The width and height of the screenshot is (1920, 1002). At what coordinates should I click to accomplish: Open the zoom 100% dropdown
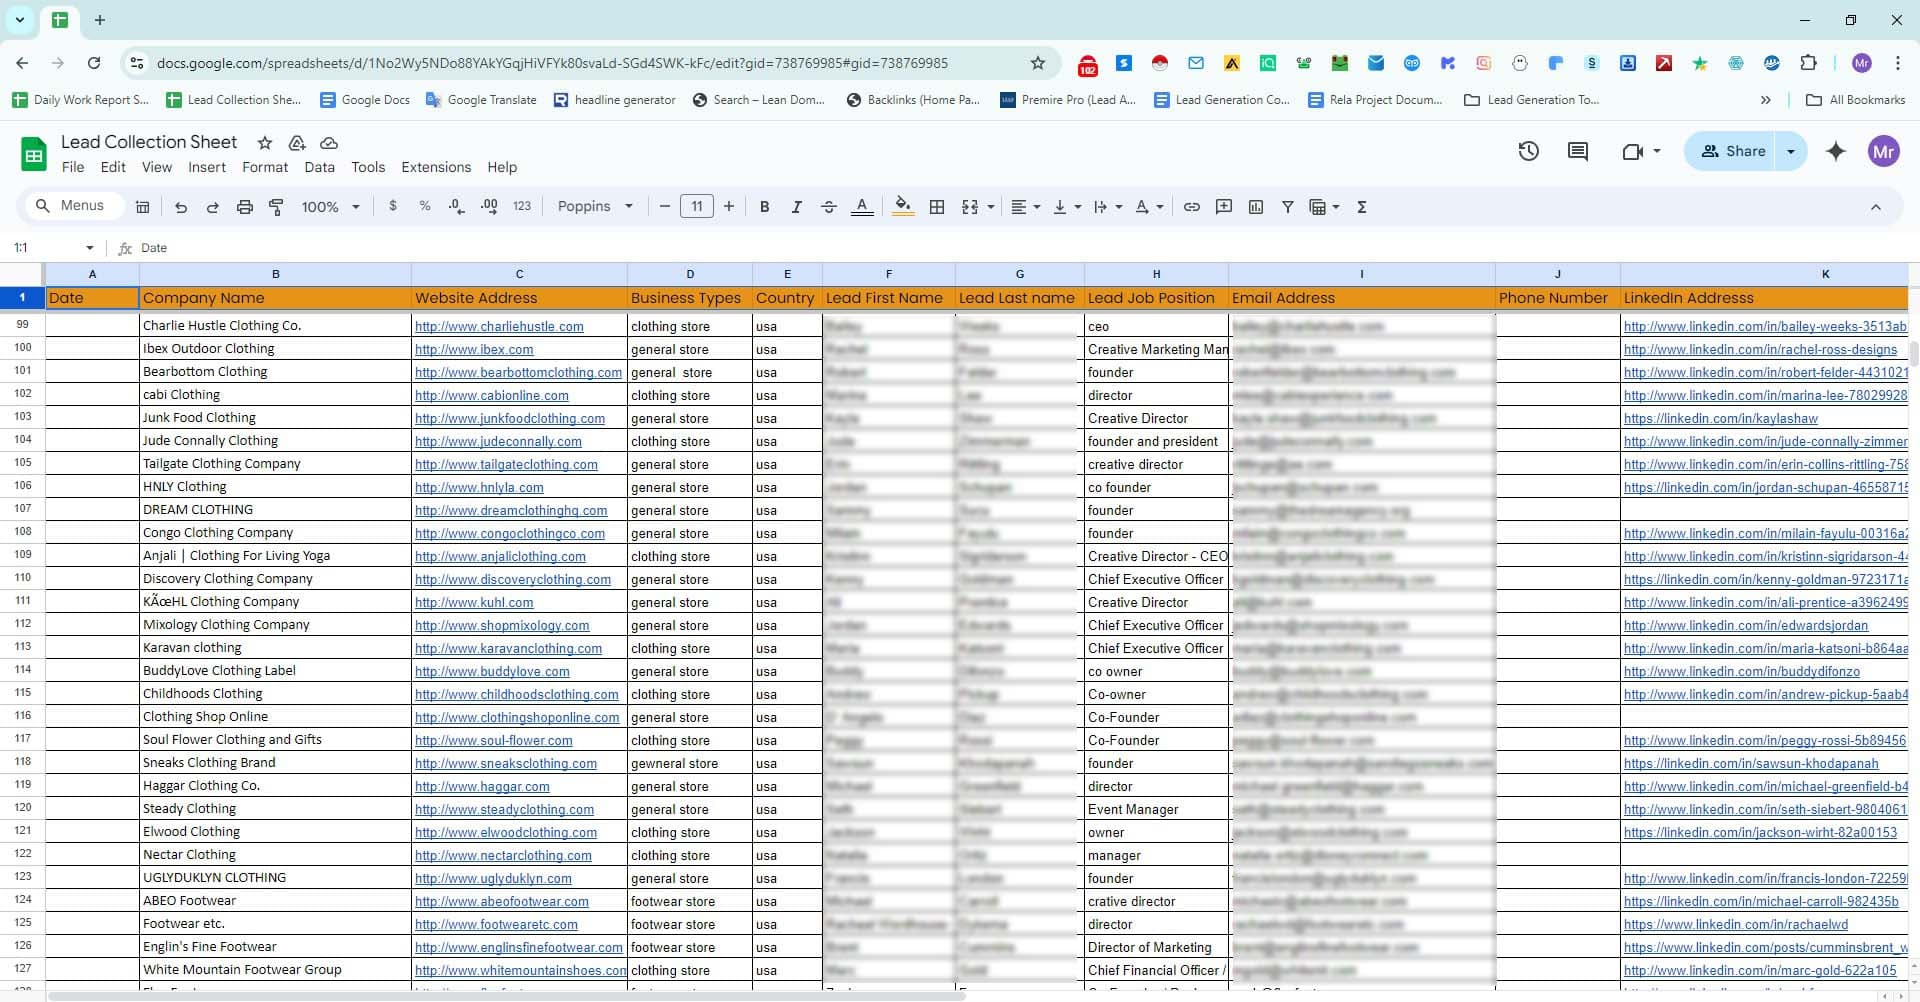point(331,207)
